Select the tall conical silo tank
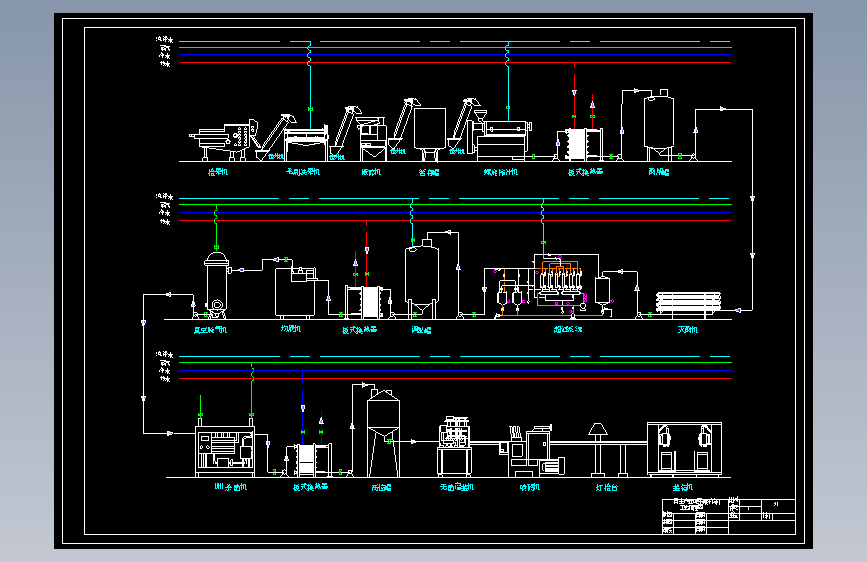Viewport: 867px width, 562px height. (383, 433)
